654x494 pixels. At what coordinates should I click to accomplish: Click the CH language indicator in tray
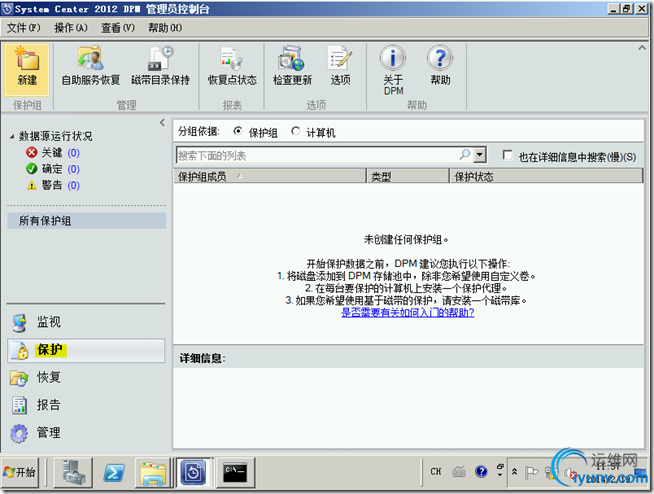(x=436, y=472)
